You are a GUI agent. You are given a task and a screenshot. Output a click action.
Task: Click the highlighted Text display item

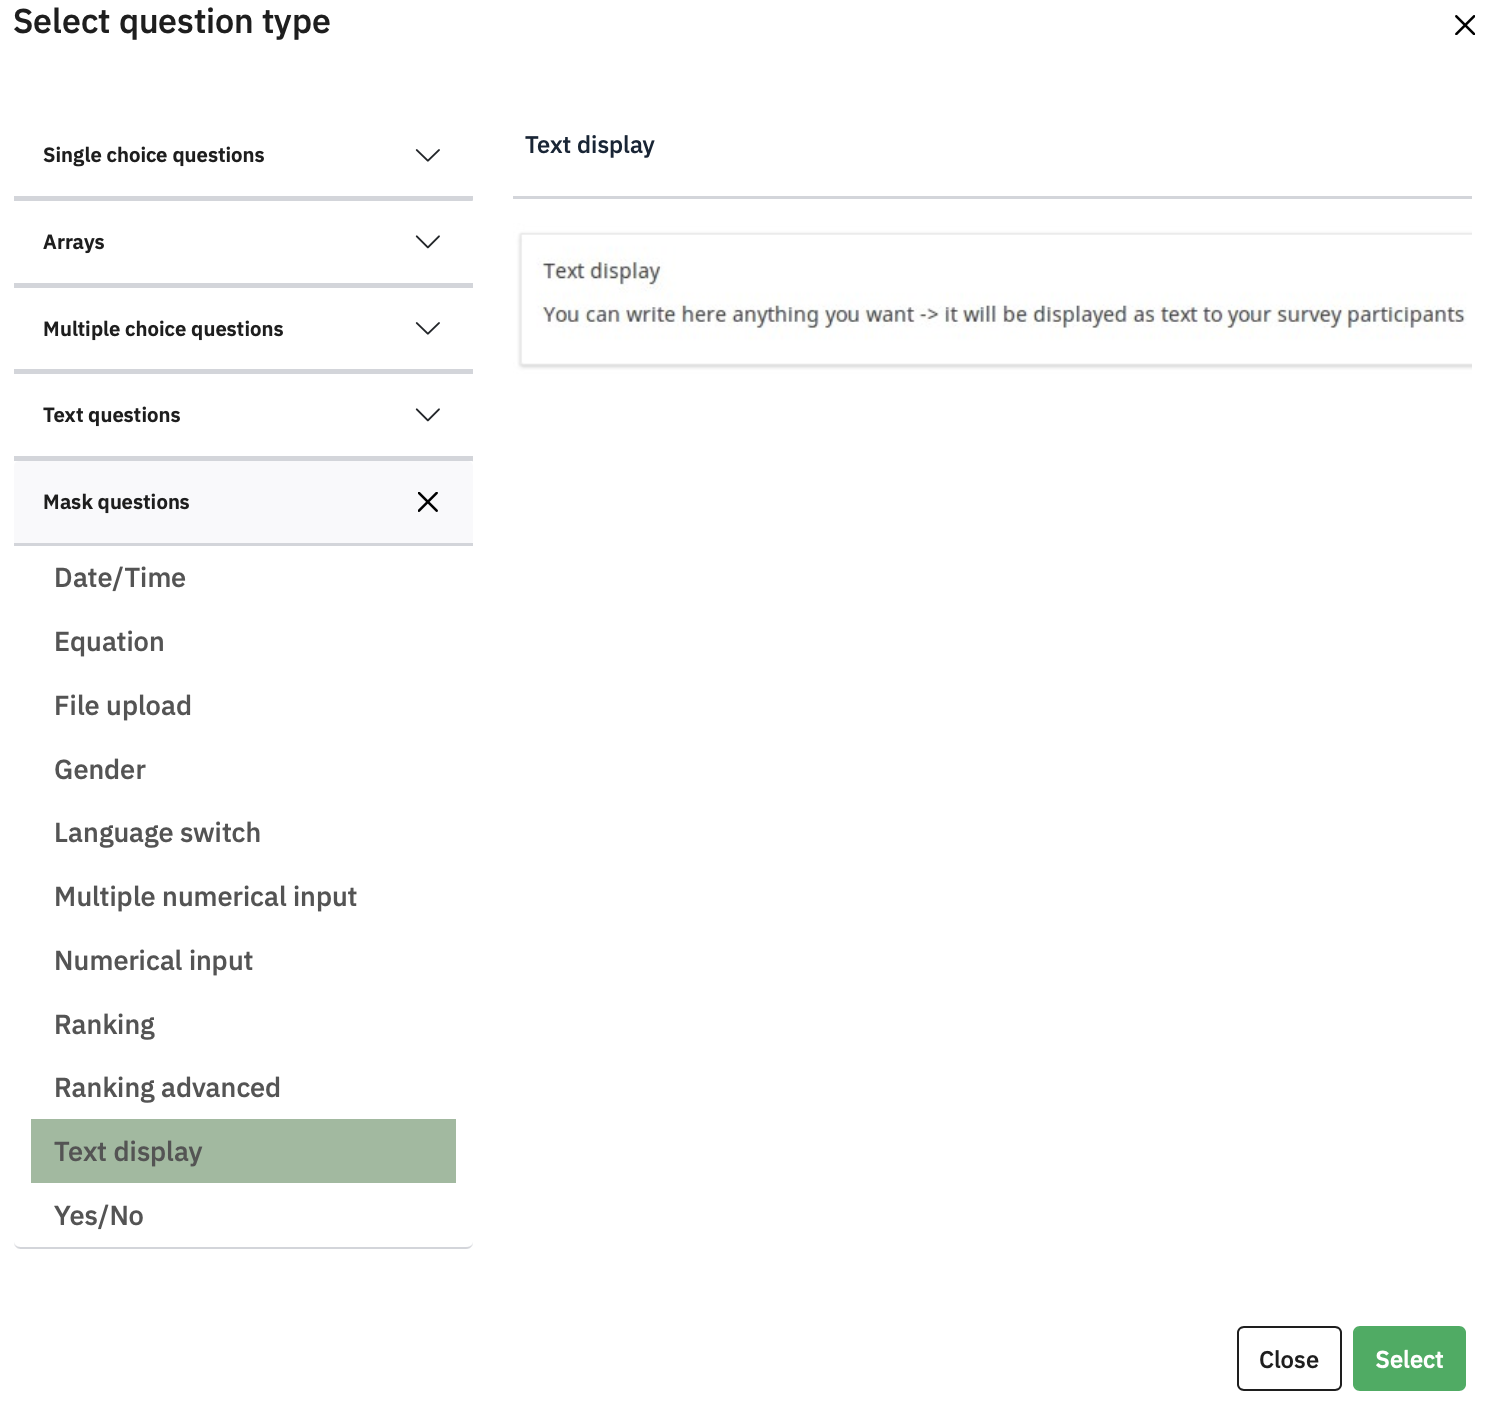243,1152
